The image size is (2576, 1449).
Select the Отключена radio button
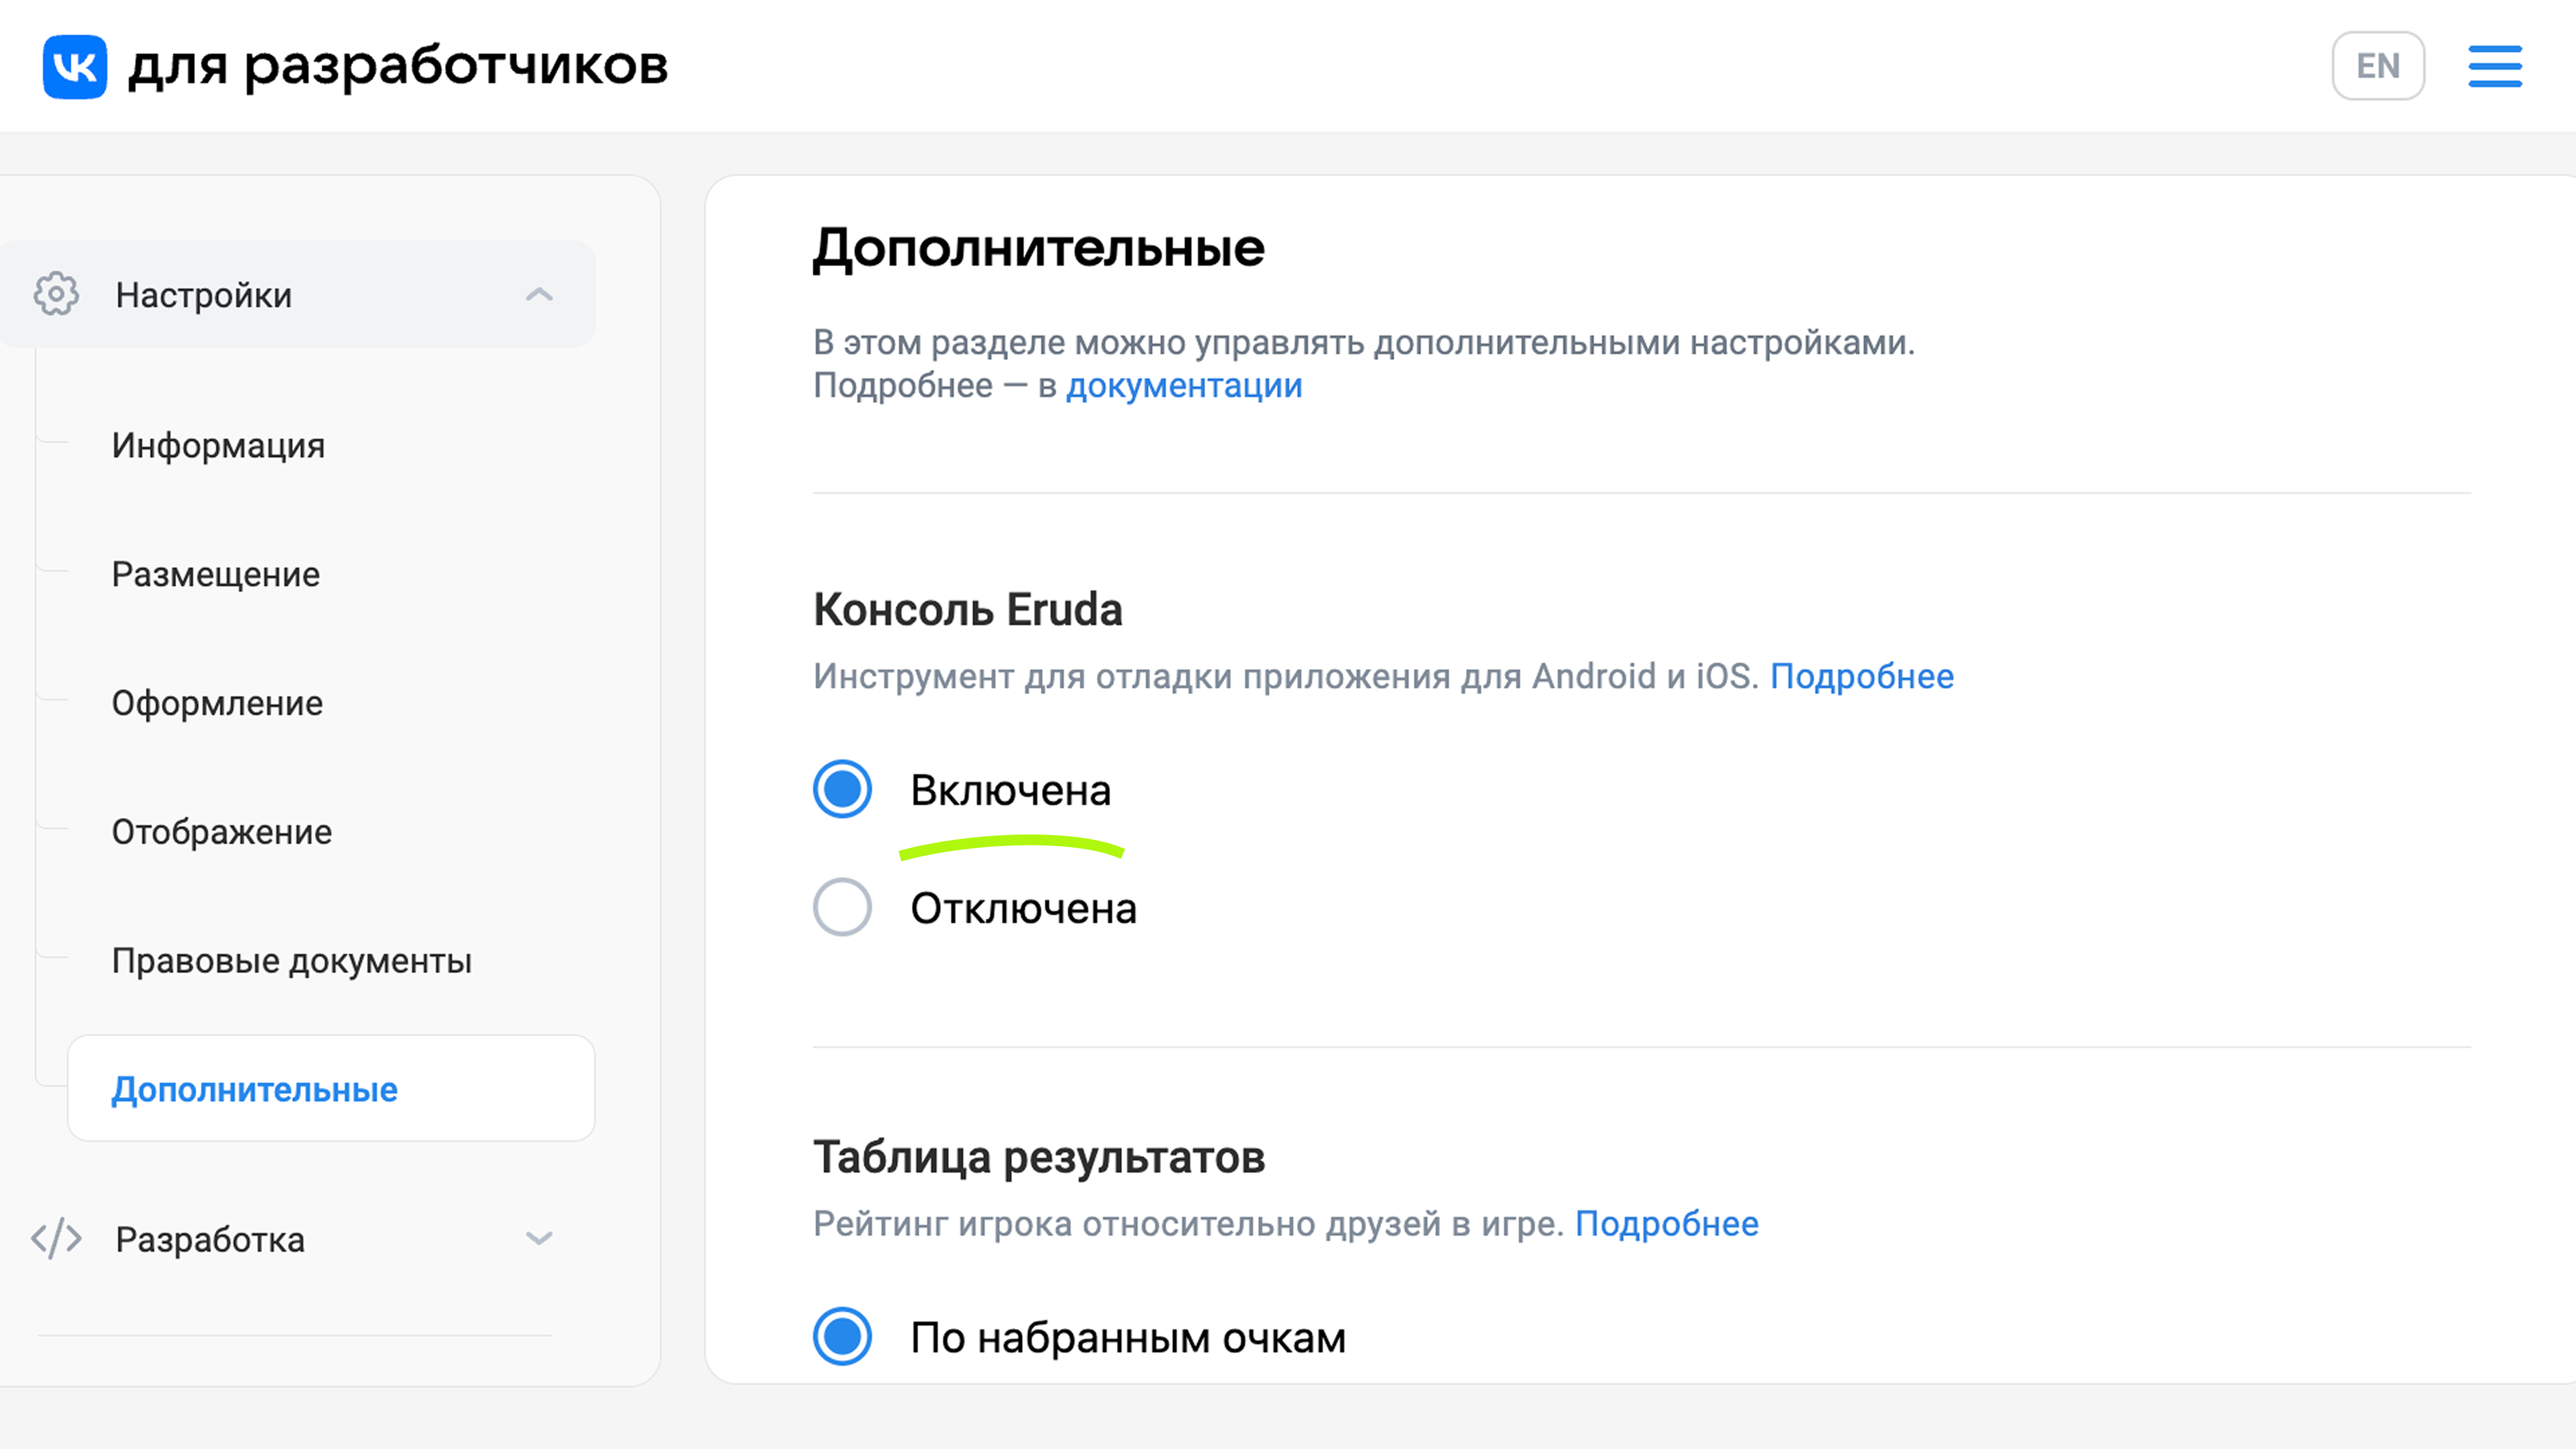[842, 907]
